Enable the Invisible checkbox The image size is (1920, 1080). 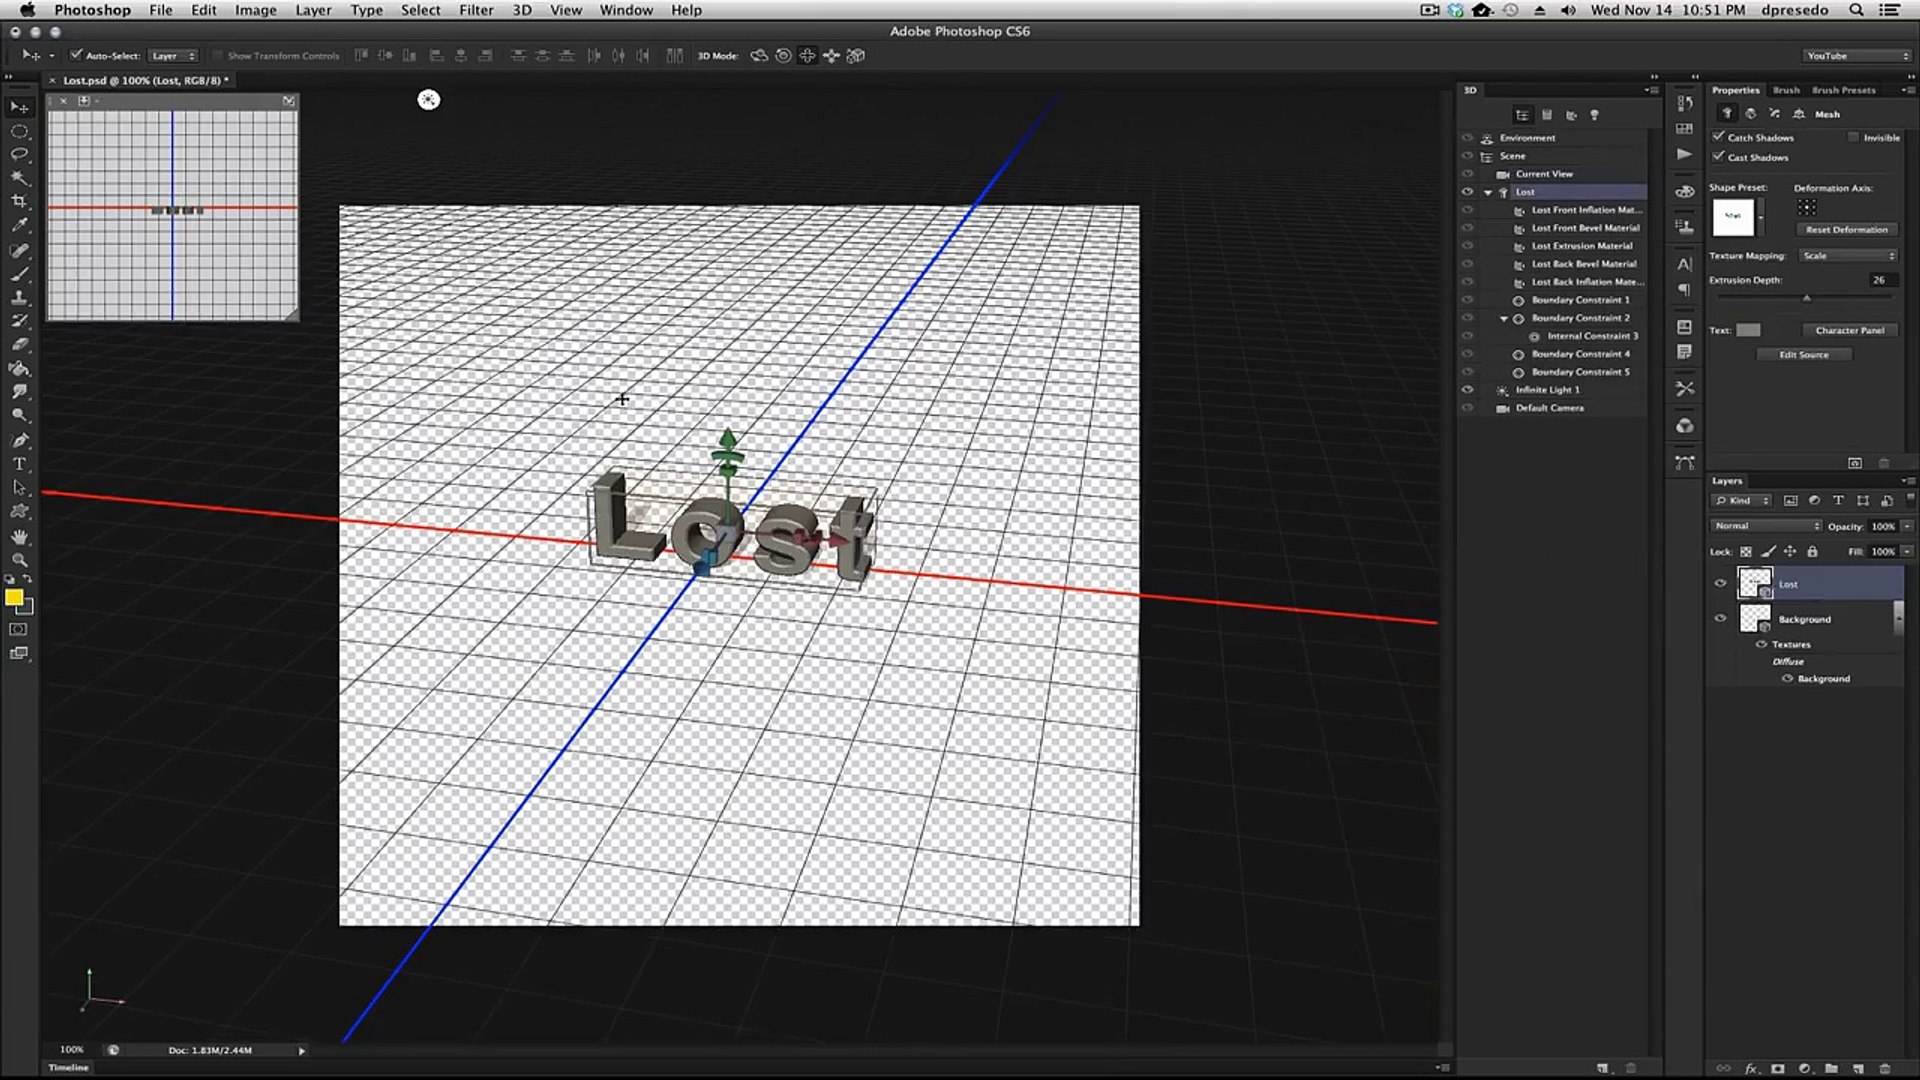(1853, 137)
